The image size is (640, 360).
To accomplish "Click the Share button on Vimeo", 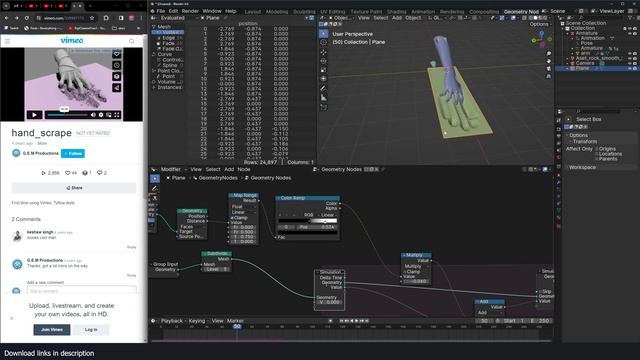I will point(74,188).
